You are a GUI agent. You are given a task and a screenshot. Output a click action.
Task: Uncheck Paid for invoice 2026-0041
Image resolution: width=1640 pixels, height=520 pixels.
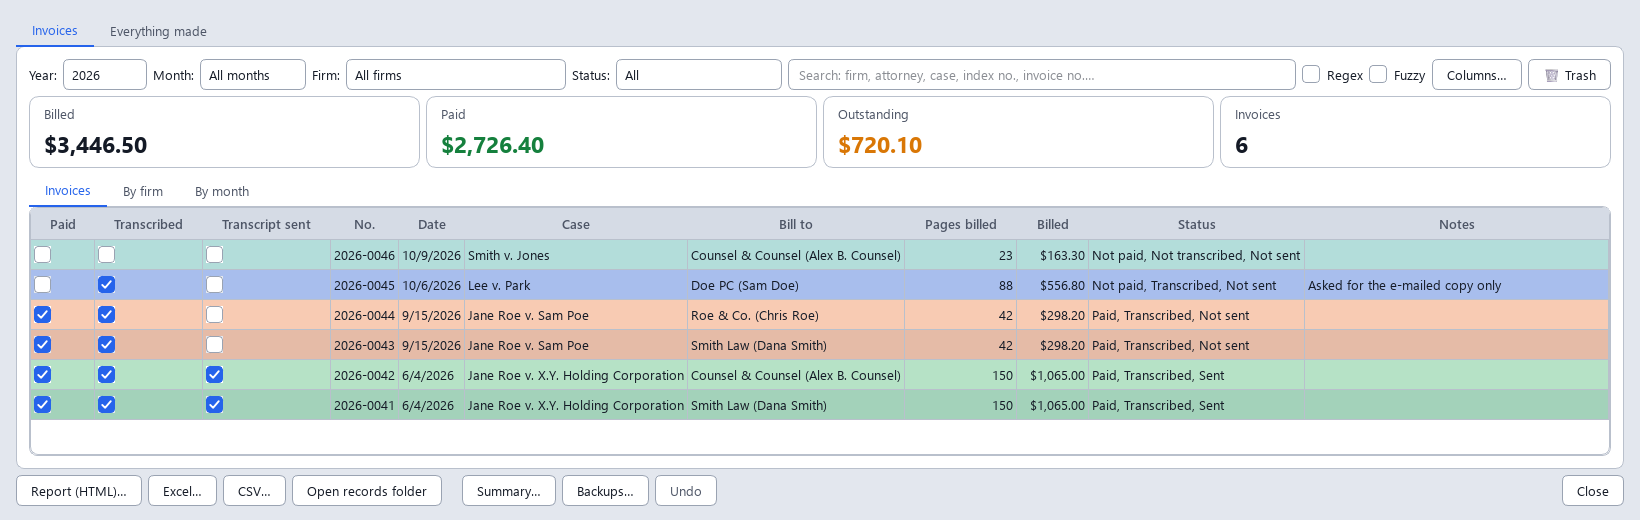click(42, 405)
